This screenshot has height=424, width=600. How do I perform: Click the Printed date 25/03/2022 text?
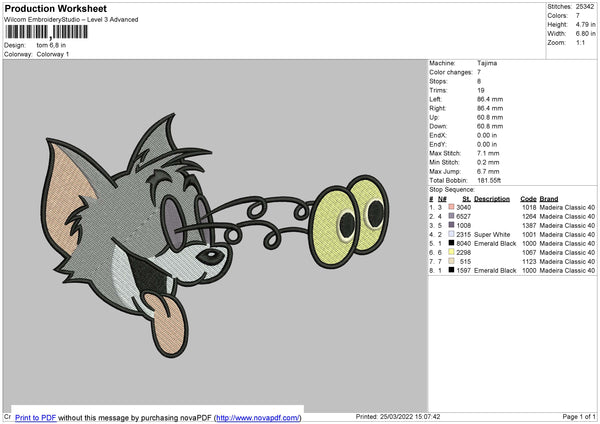[x=398, y=417]
